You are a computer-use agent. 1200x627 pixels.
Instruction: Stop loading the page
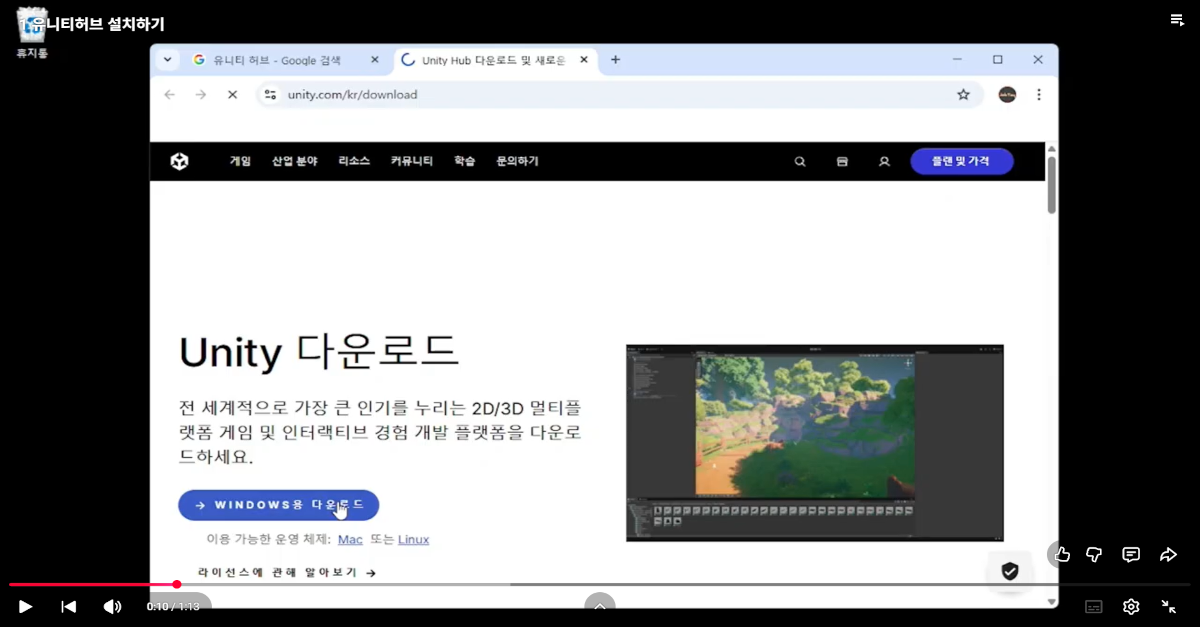point(232,94)
